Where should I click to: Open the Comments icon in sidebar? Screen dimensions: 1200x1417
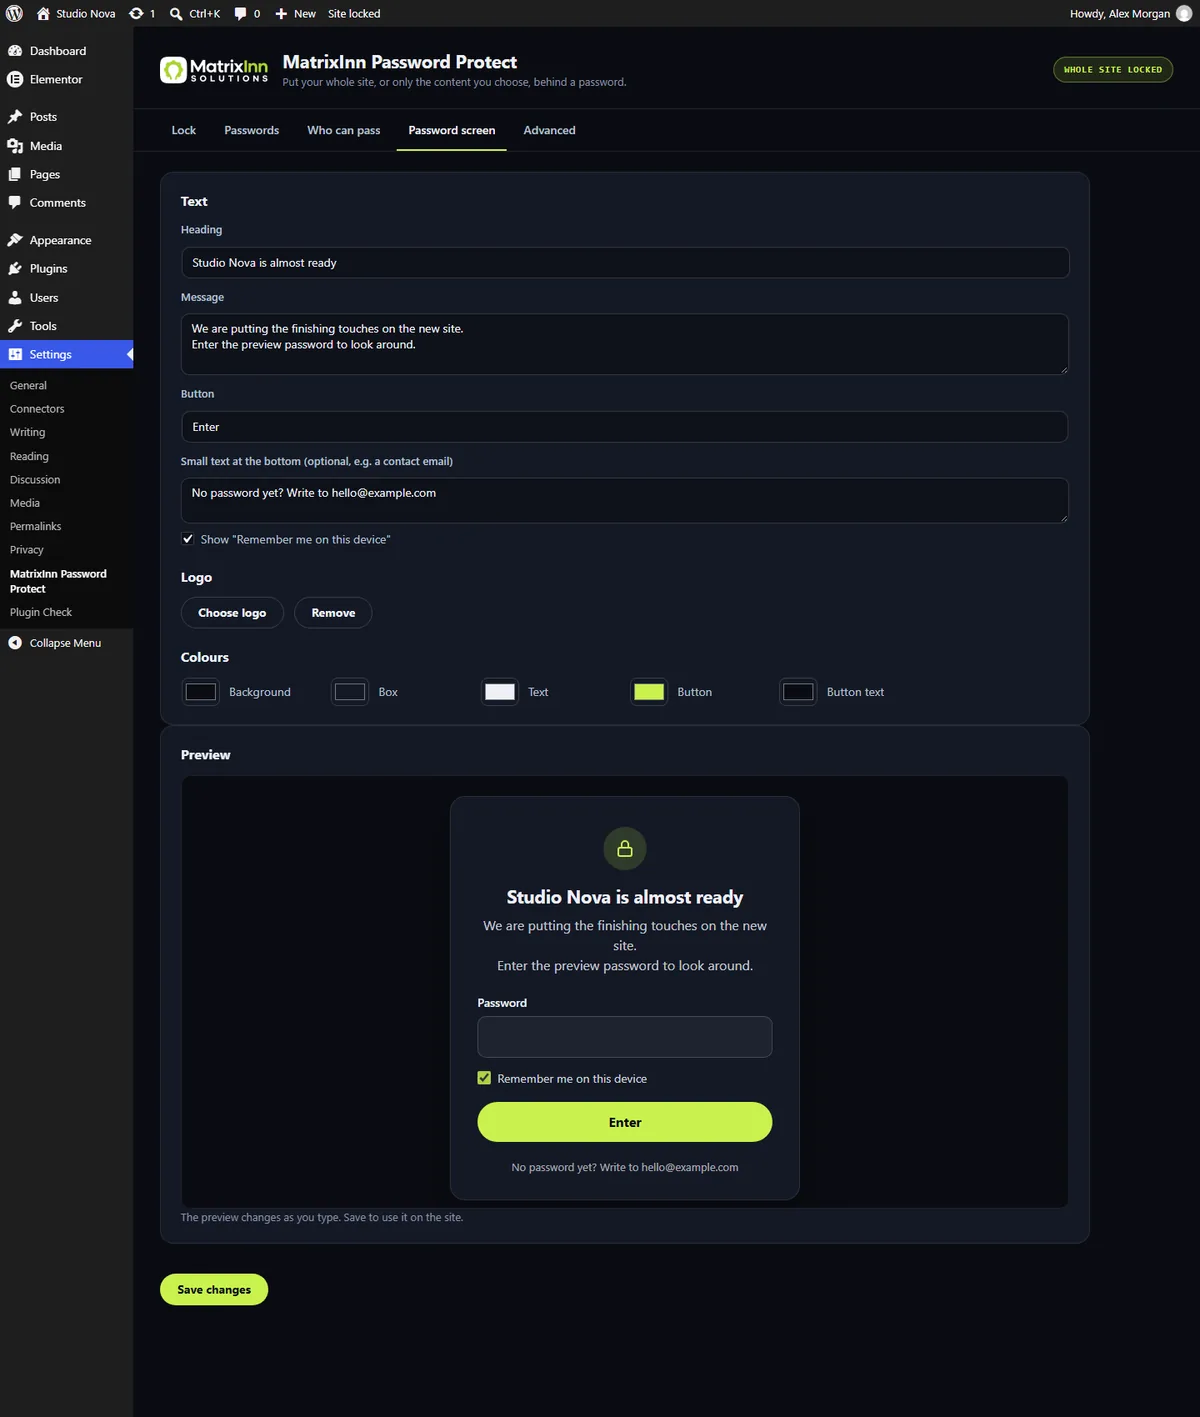[15, 202]
